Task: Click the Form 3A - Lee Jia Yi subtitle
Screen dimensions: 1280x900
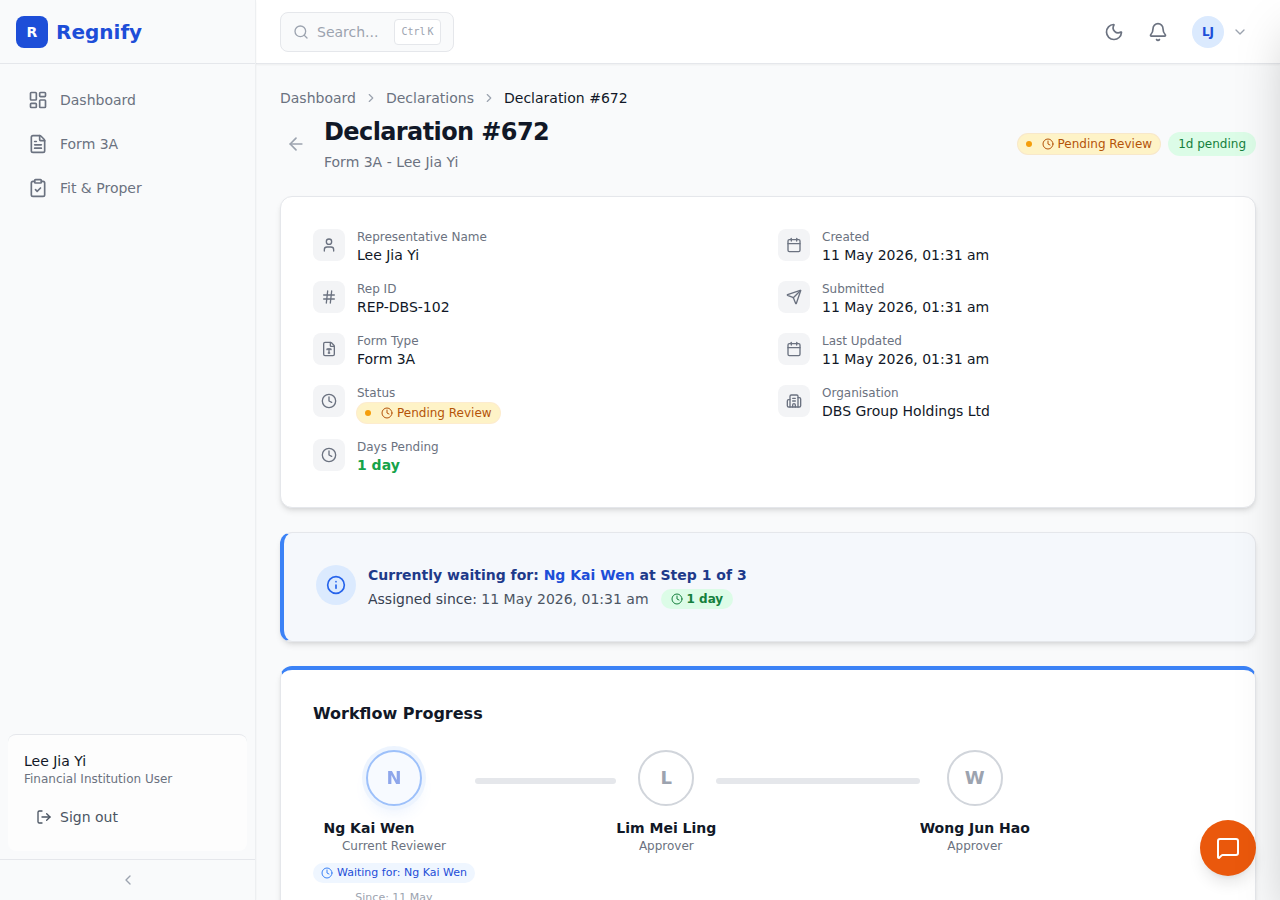Action: (391, 162)
